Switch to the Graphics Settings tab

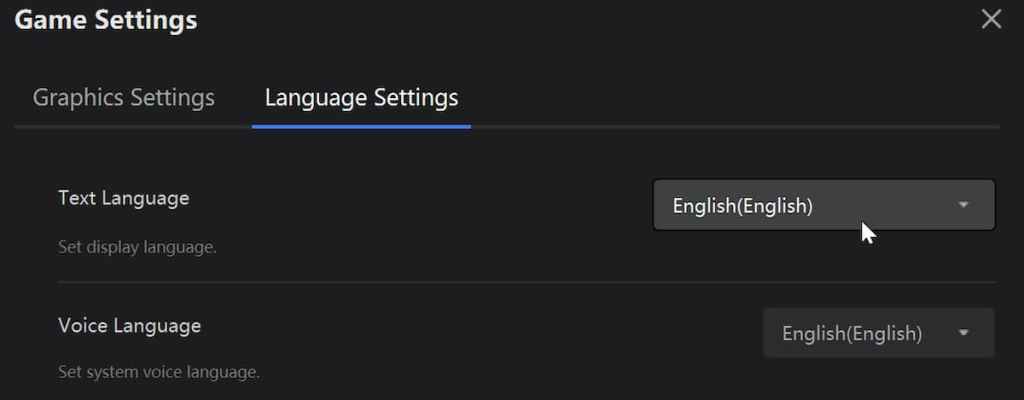pyautogui.click(x=124, y=98)
